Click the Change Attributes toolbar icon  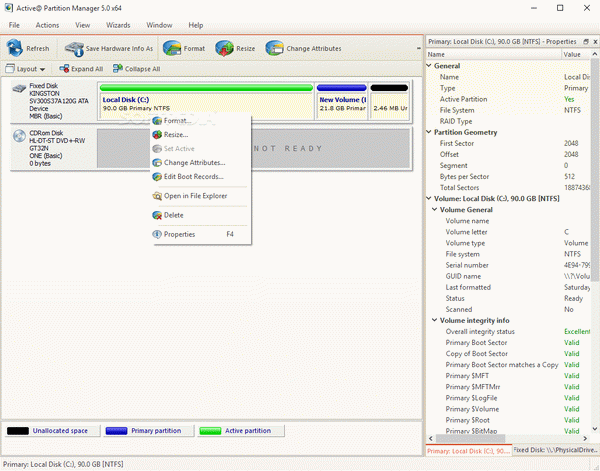(274, 49)
